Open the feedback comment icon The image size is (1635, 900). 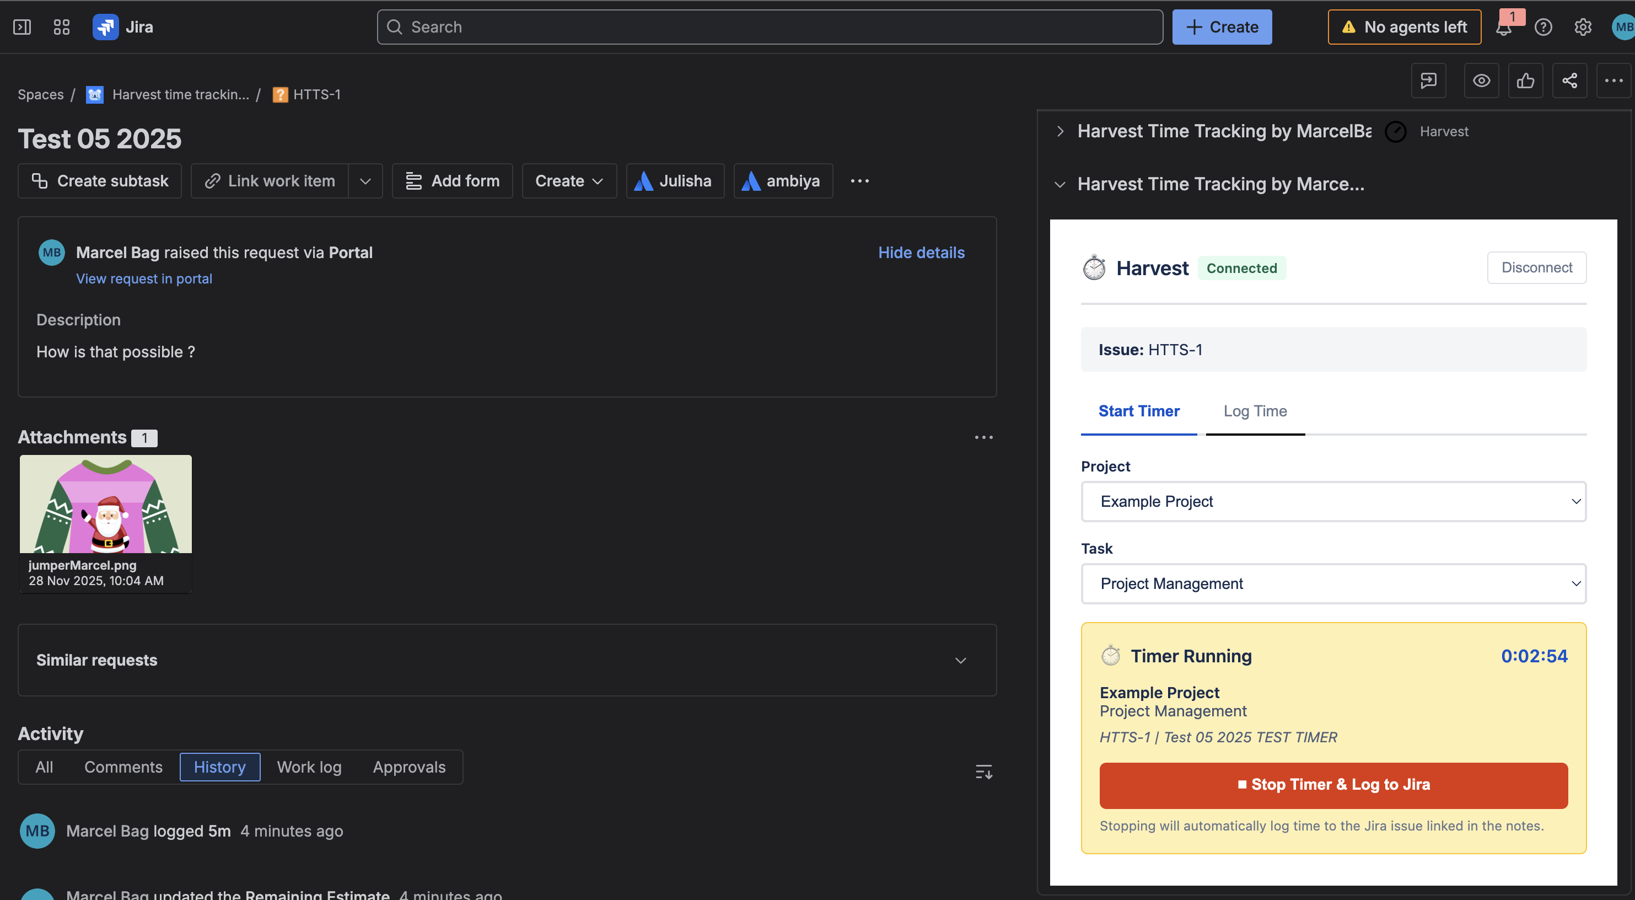point(1428,81)
